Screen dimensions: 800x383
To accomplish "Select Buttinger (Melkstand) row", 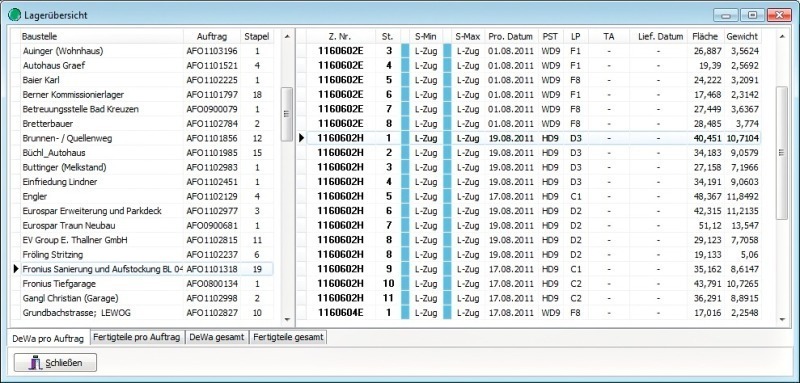I will tap(146, 167).
